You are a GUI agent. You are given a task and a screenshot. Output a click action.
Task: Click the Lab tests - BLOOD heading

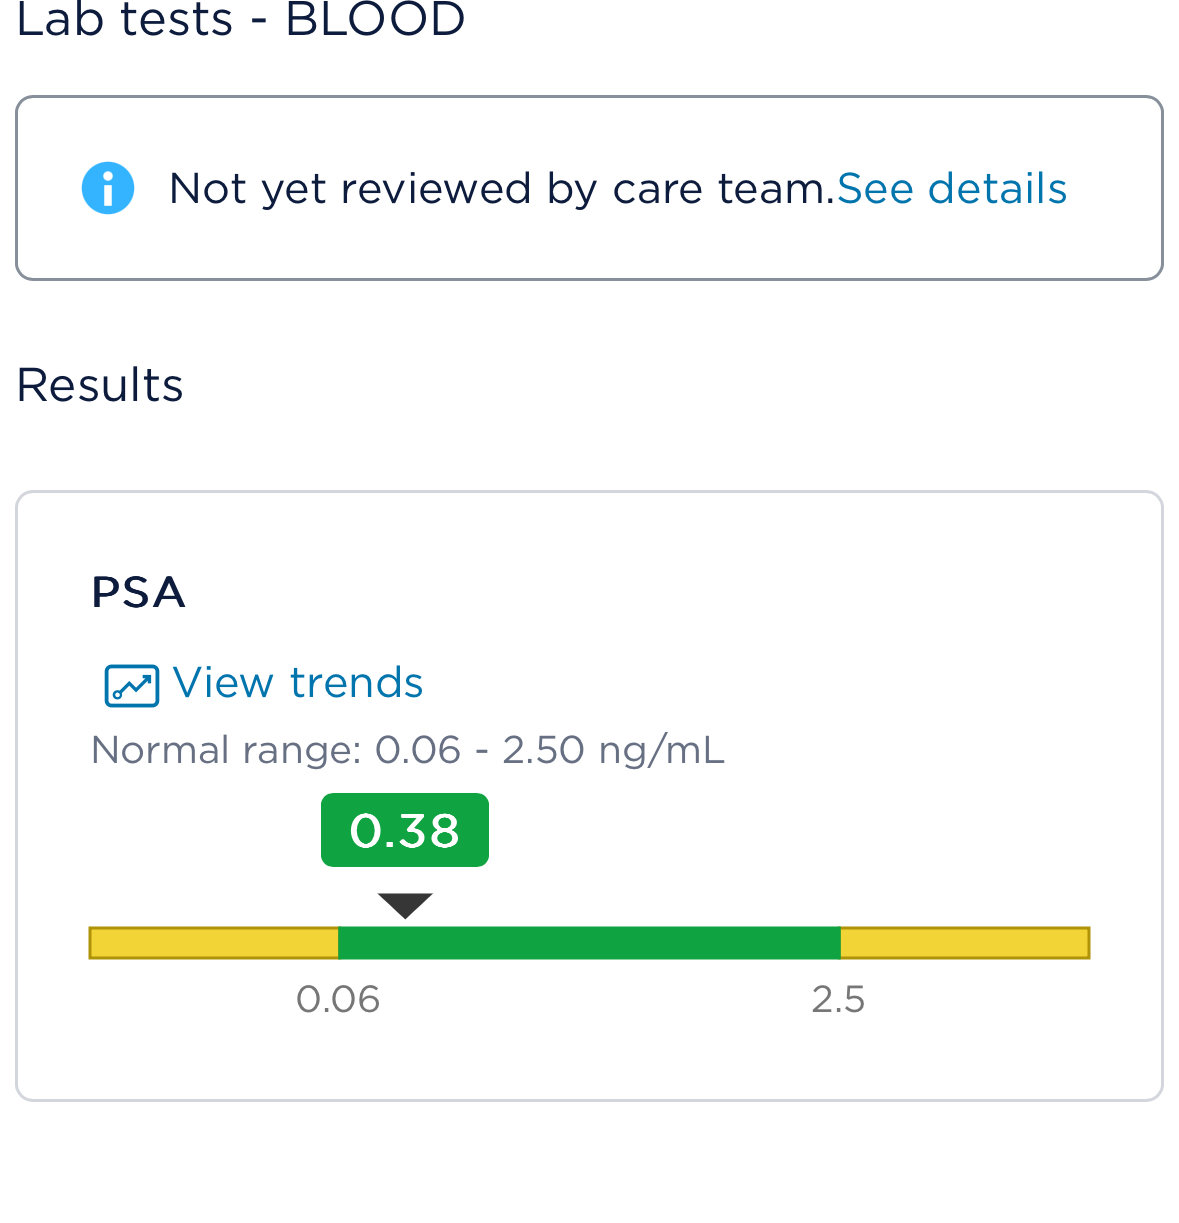pyautogui.click(x=241, y=20)
